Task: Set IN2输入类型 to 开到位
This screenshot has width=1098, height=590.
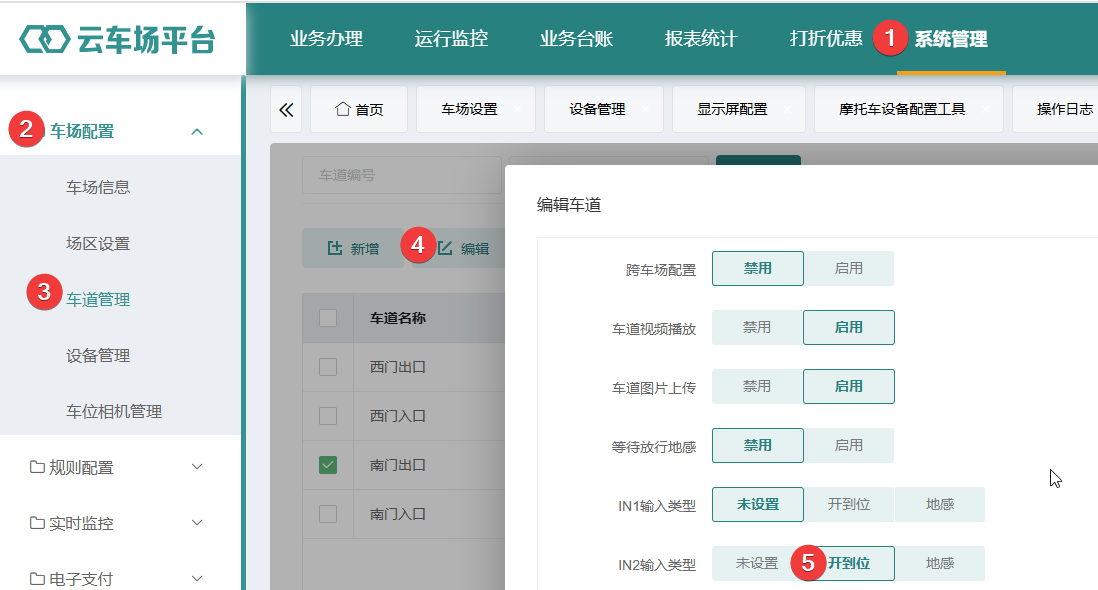Action: pos(849,563)
